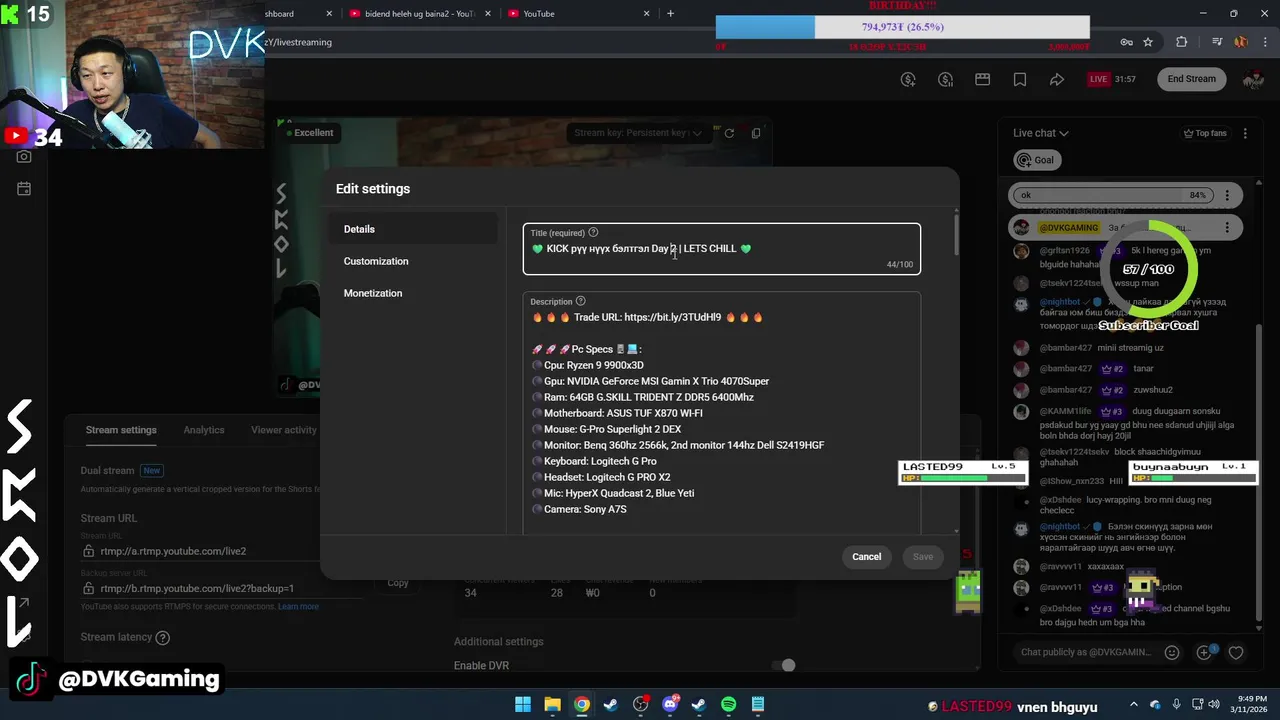Open Chrome three-dot menu
The height and width of the screenshot is (720, 1280).
1265,42
